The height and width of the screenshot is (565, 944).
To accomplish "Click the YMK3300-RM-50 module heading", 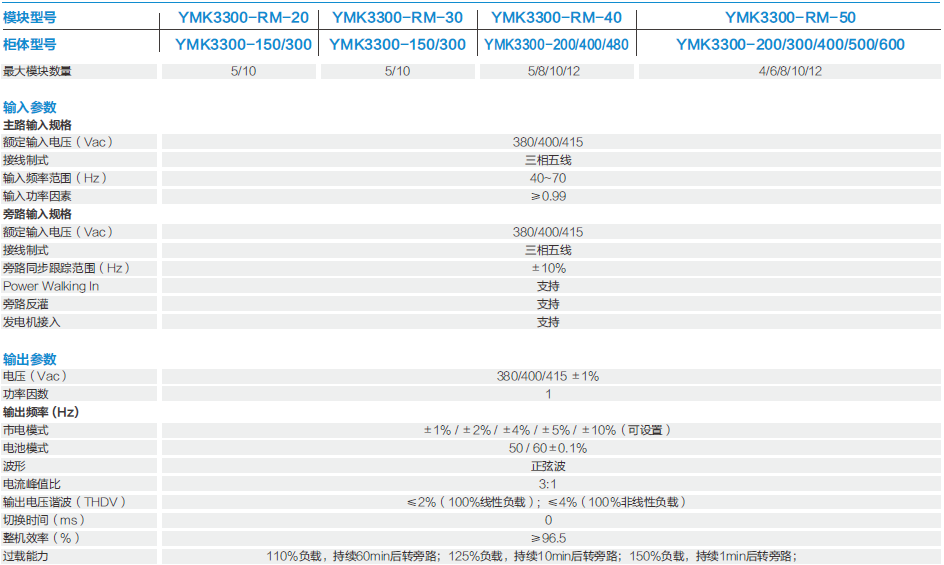I will [790, 17].
